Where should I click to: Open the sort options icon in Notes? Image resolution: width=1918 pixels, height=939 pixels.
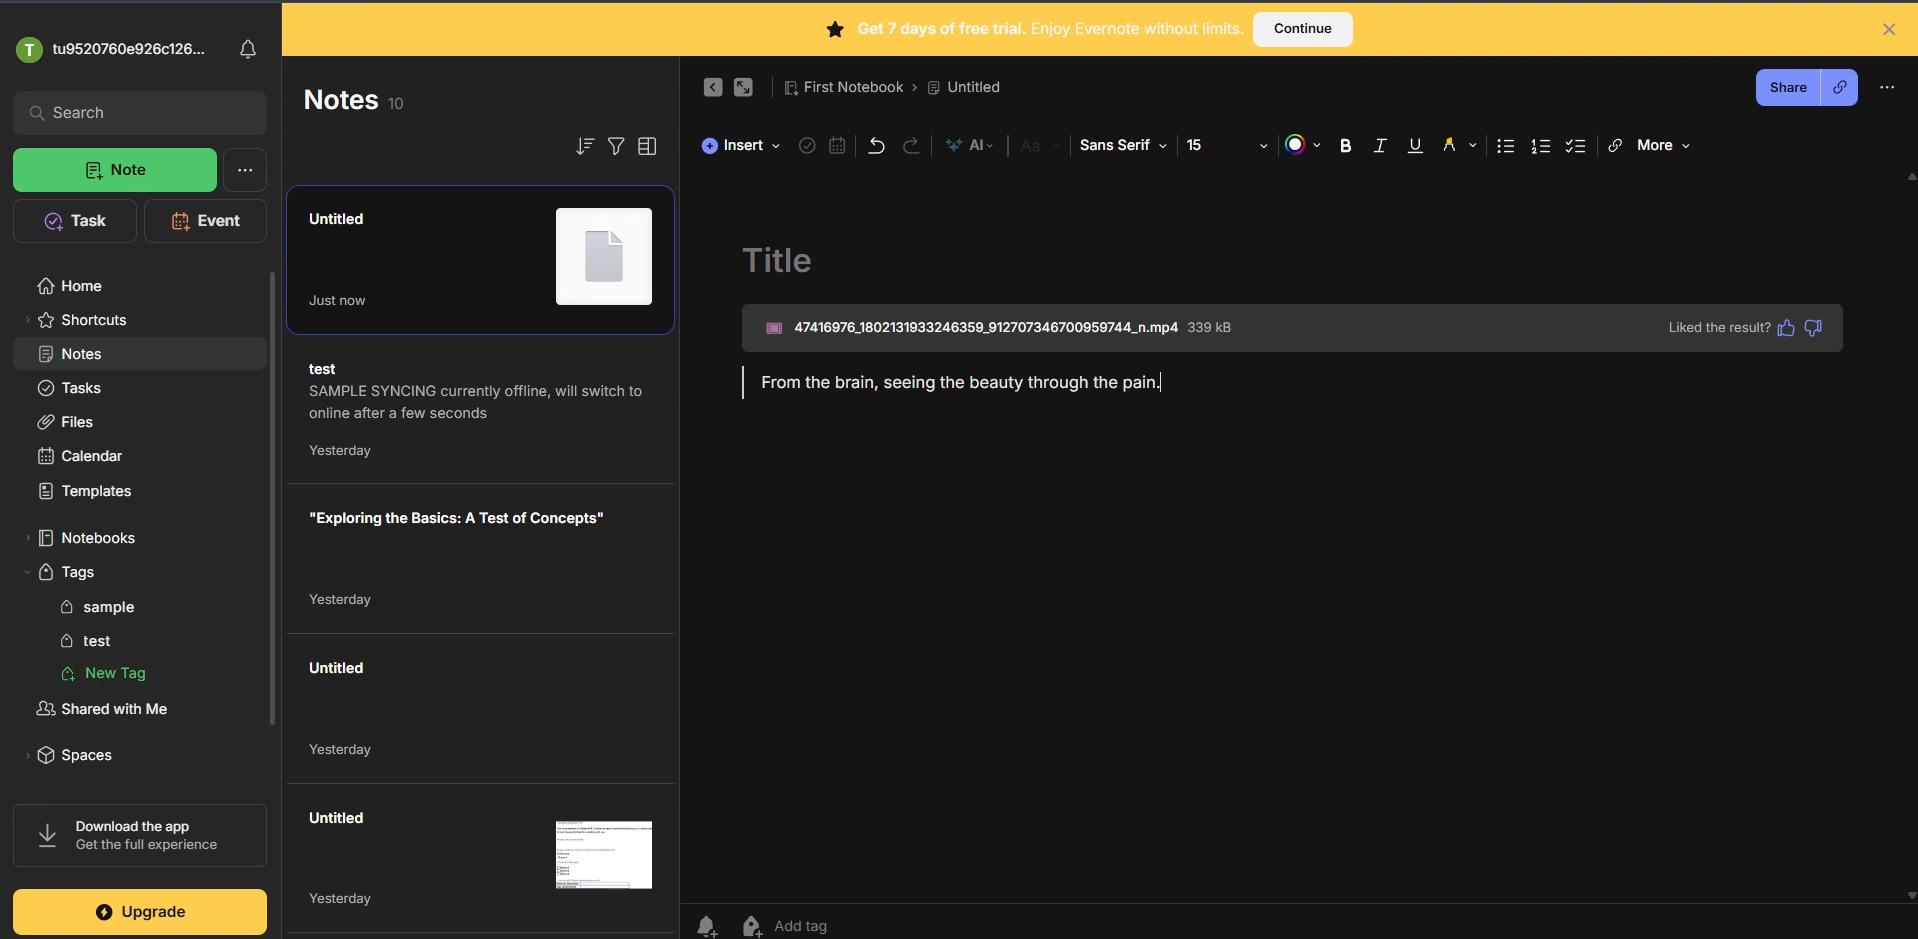point(585,146)
